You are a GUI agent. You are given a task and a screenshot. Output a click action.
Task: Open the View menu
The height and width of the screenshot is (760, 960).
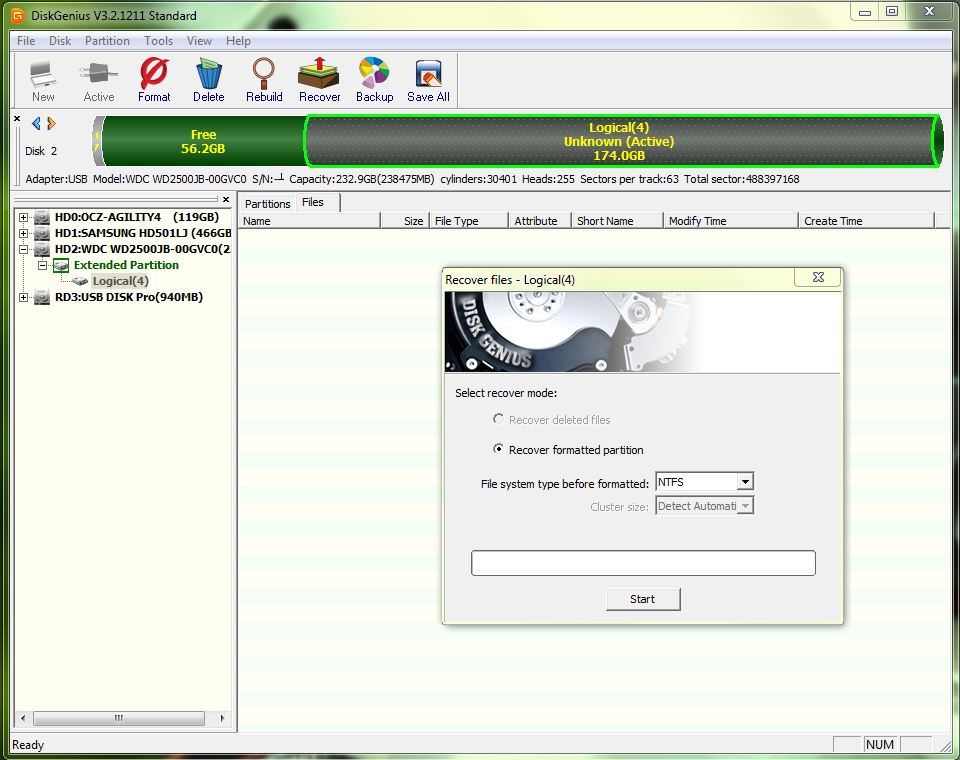point(199,41)
